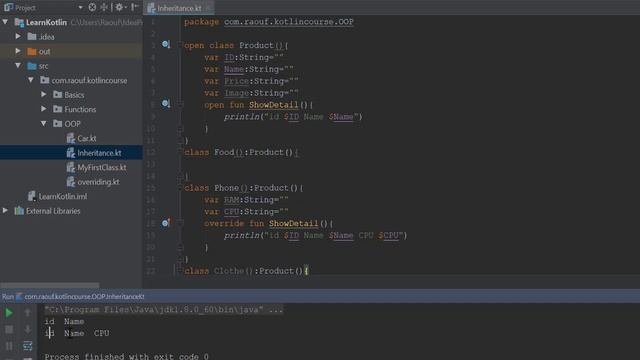Place cursor on package declaration line
This screenshot has width=640, height=360.
pos(269,22)
